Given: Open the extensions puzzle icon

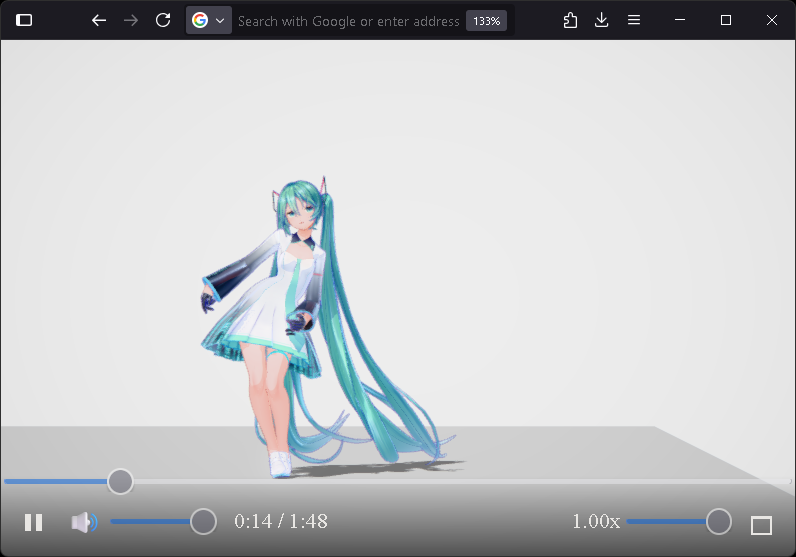Looking at the screenshot, I should tap(570, 20).
